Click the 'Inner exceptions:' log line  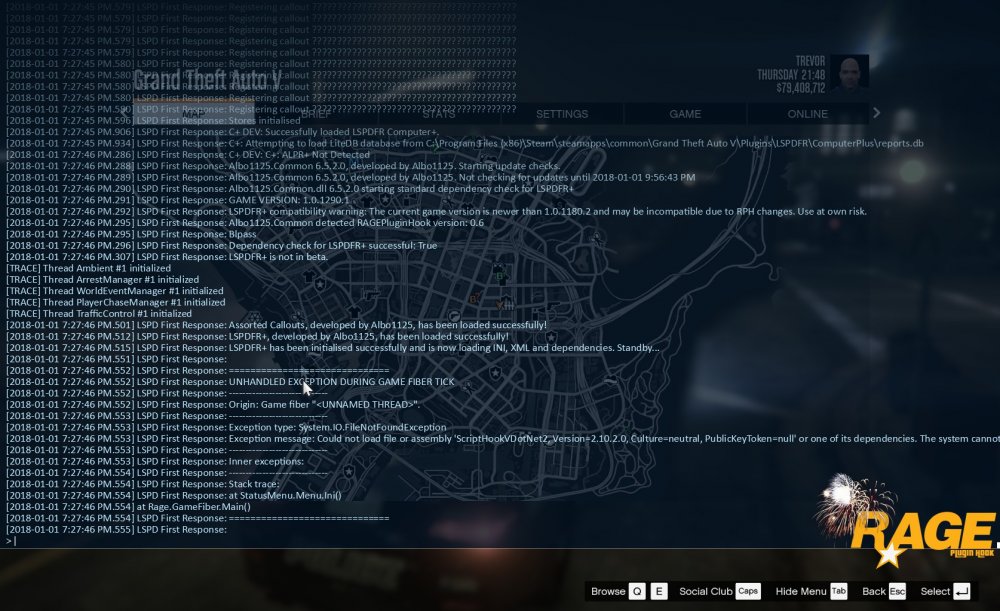(x=155, y=461)
